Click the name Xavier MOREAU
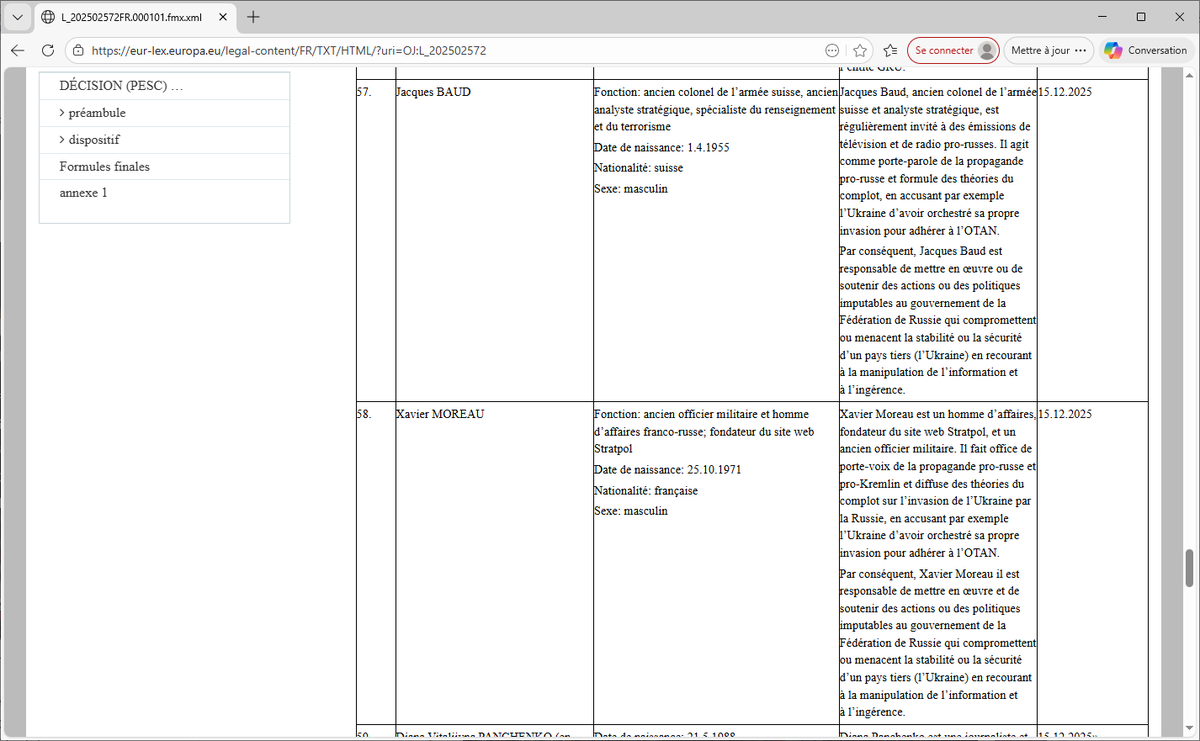 pyautogui.click(x=440, y=414)
